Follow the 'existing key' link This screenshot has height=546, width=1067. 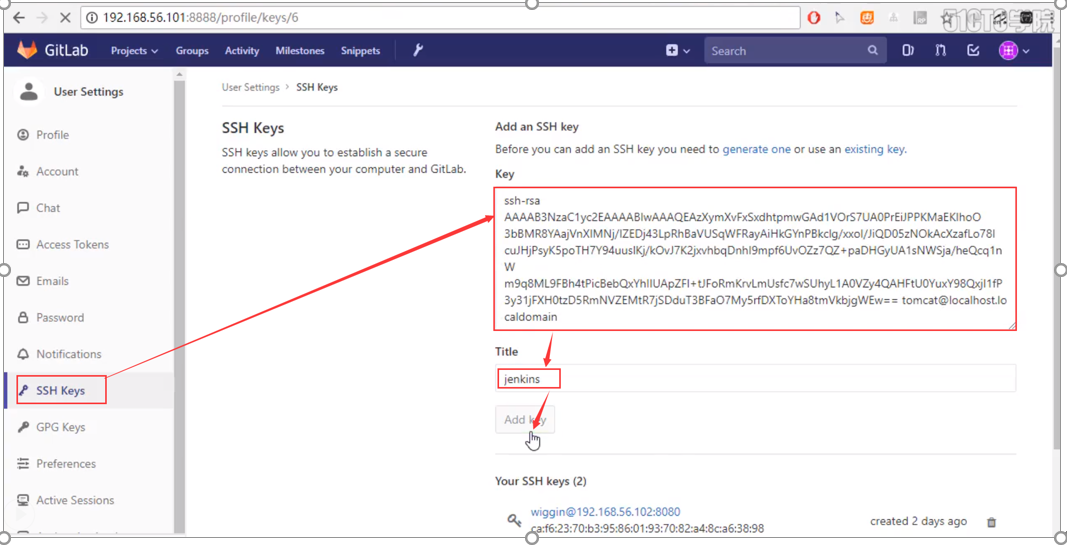874,149
